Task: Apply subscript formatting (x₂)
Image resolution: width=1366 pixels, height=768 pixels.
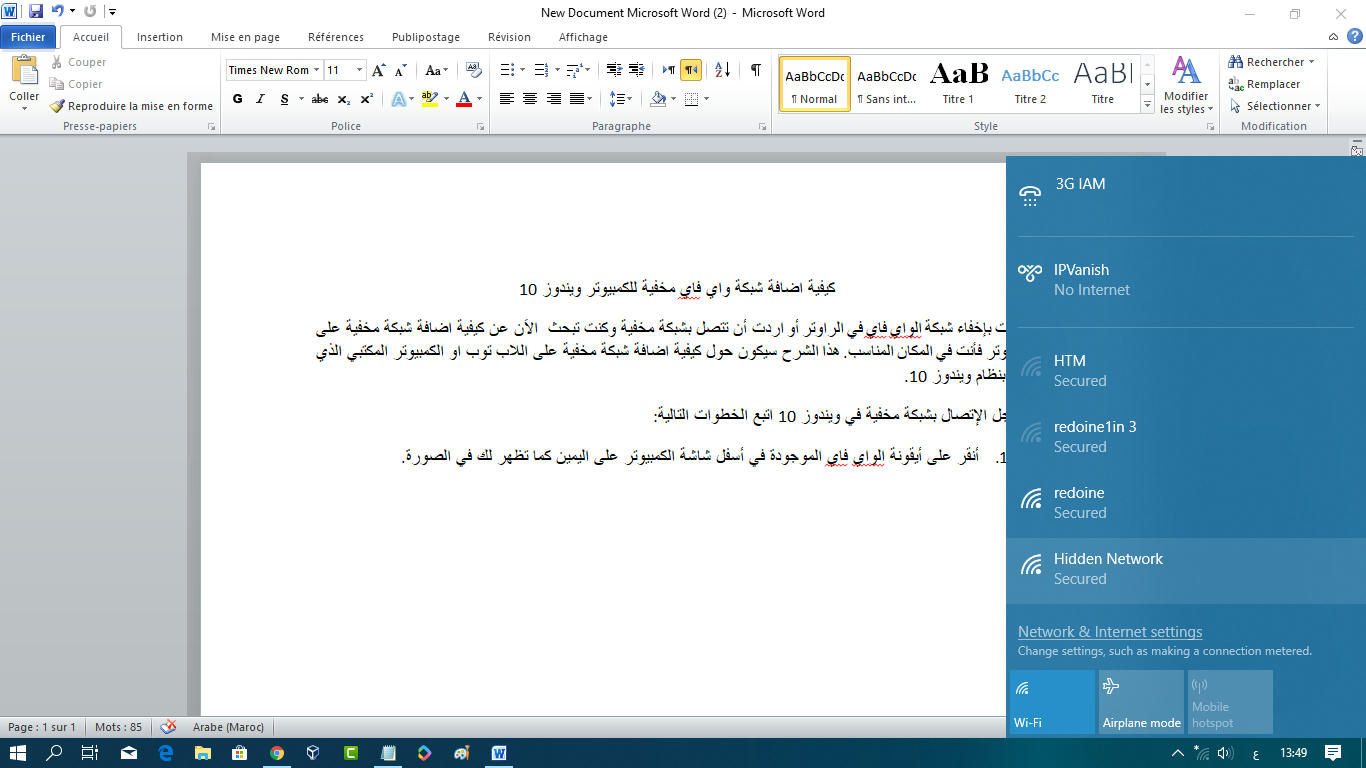Action: 344,99
